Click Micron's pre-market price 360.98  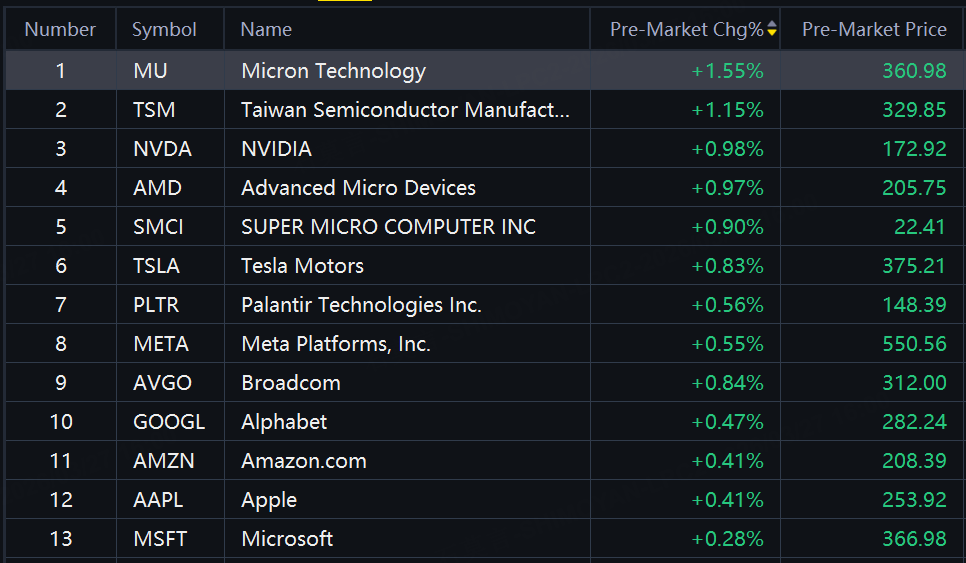tap(914, 71)
